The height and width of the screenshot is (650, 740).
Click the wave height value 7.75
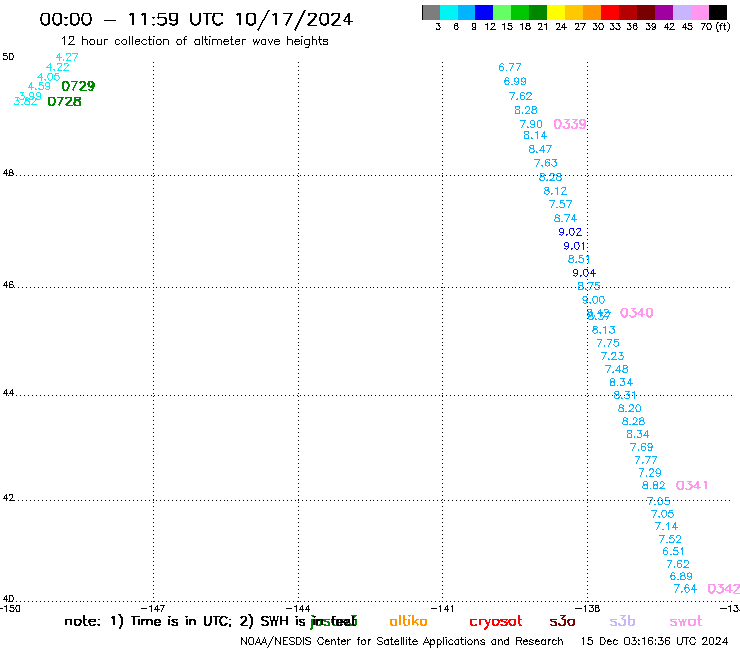[x=608, y=343]
